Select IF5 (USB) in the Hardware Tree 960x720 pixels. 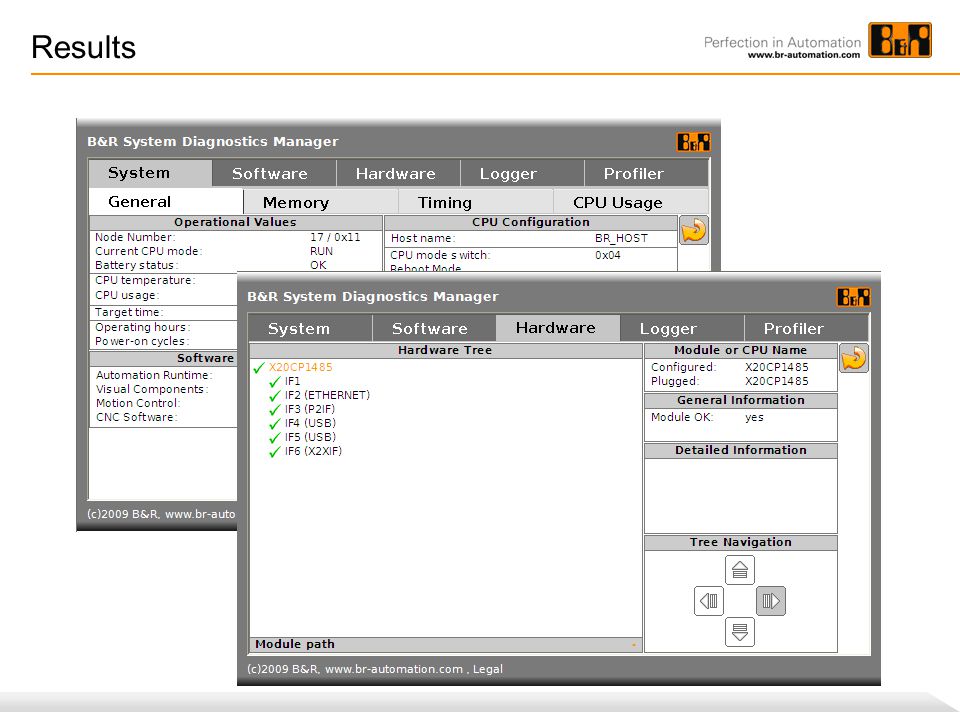[x=310, y=438]
